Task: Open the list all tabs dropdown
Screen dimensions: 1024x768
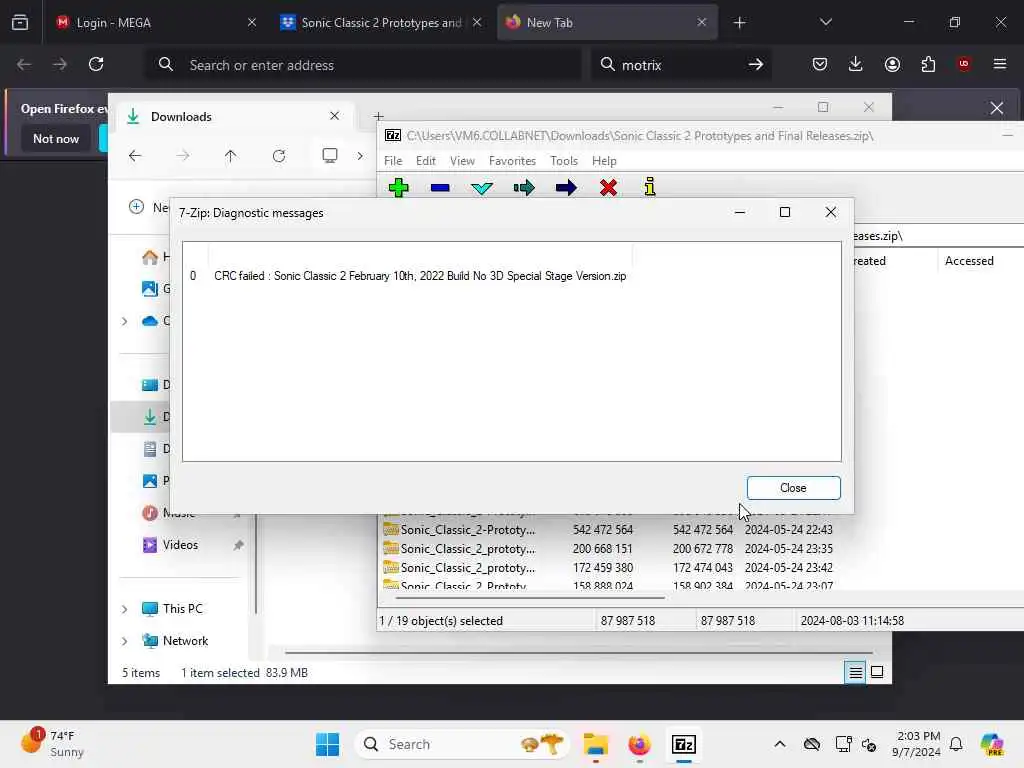Action: pos(825,22)
